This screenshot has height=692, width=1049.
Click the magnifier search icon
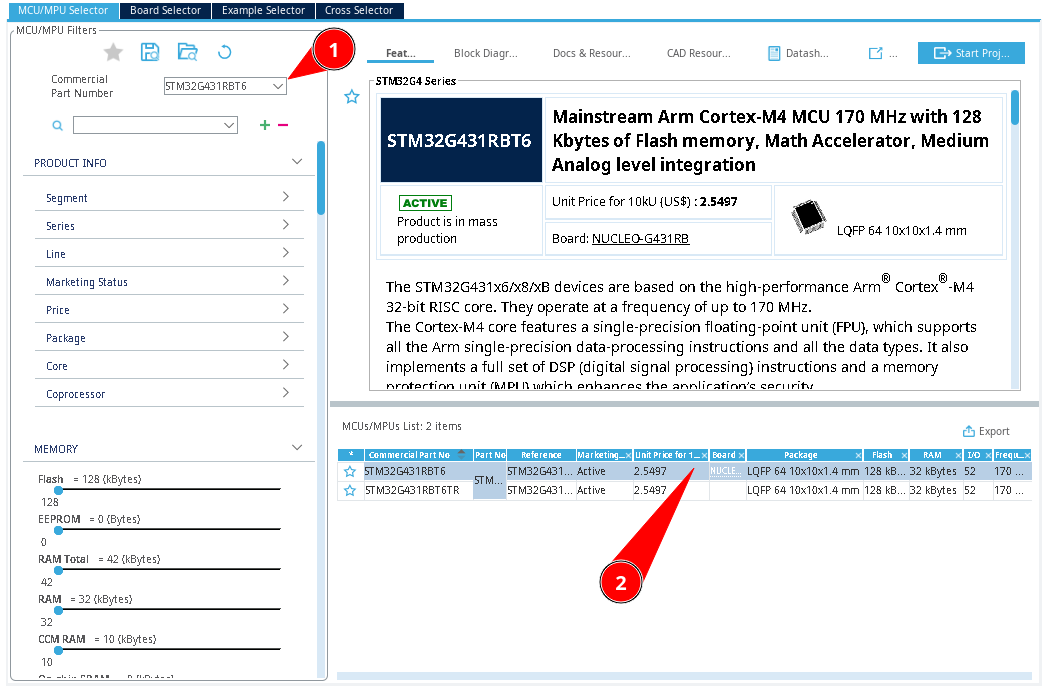click(x=58, y=126)
